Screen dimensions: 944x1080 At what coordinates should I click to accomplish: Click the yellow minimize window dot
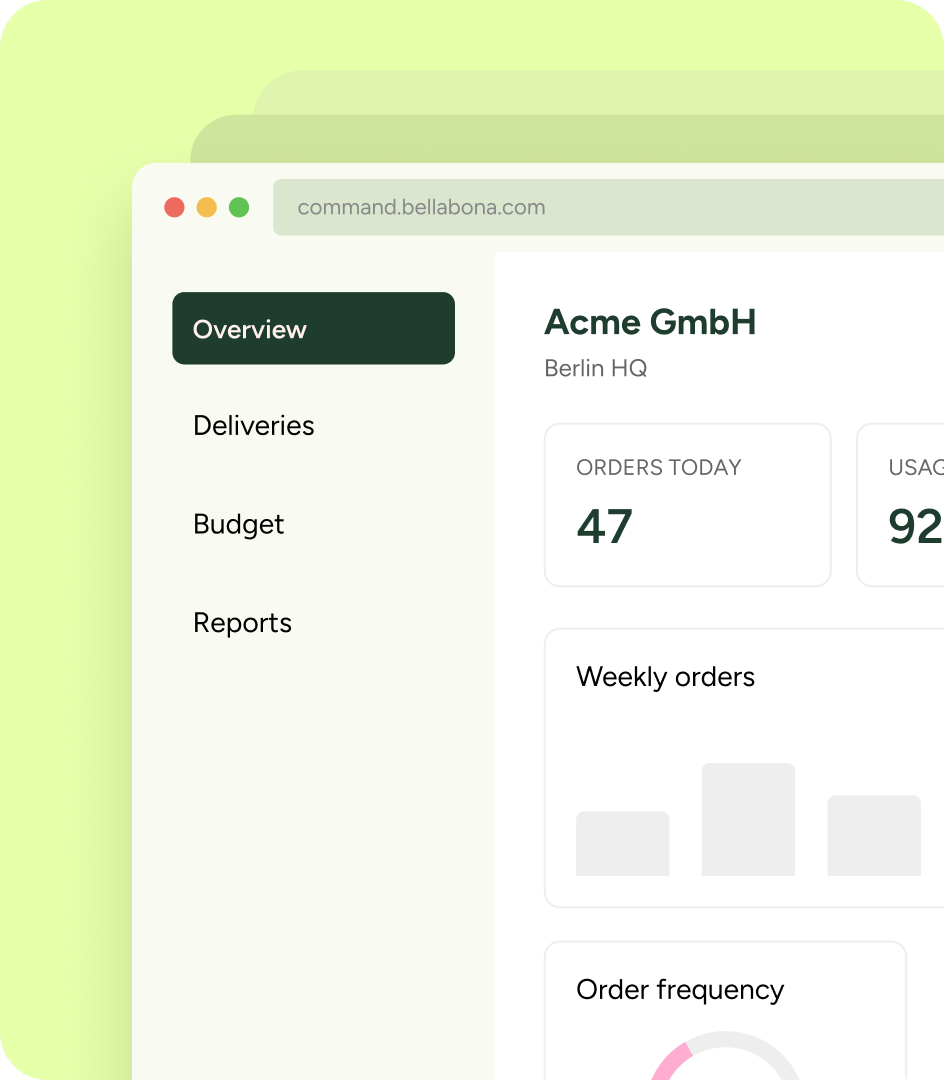pyautogui.click(x=207, y=207)
